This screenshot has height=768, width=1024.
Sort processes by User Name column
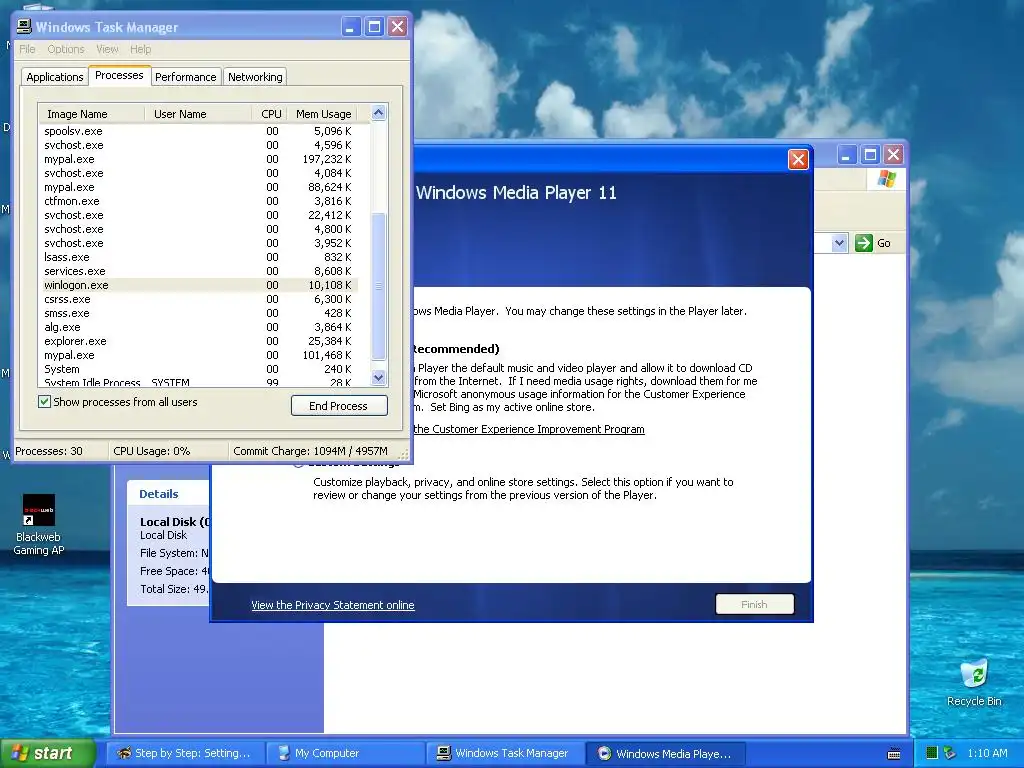tap(198, 114)
